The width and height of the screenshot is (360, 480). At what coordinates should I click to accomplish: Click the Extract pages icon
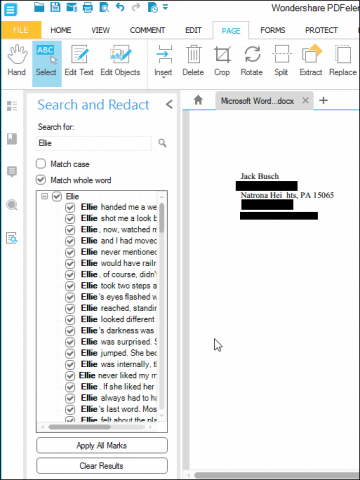pos(311,61)
